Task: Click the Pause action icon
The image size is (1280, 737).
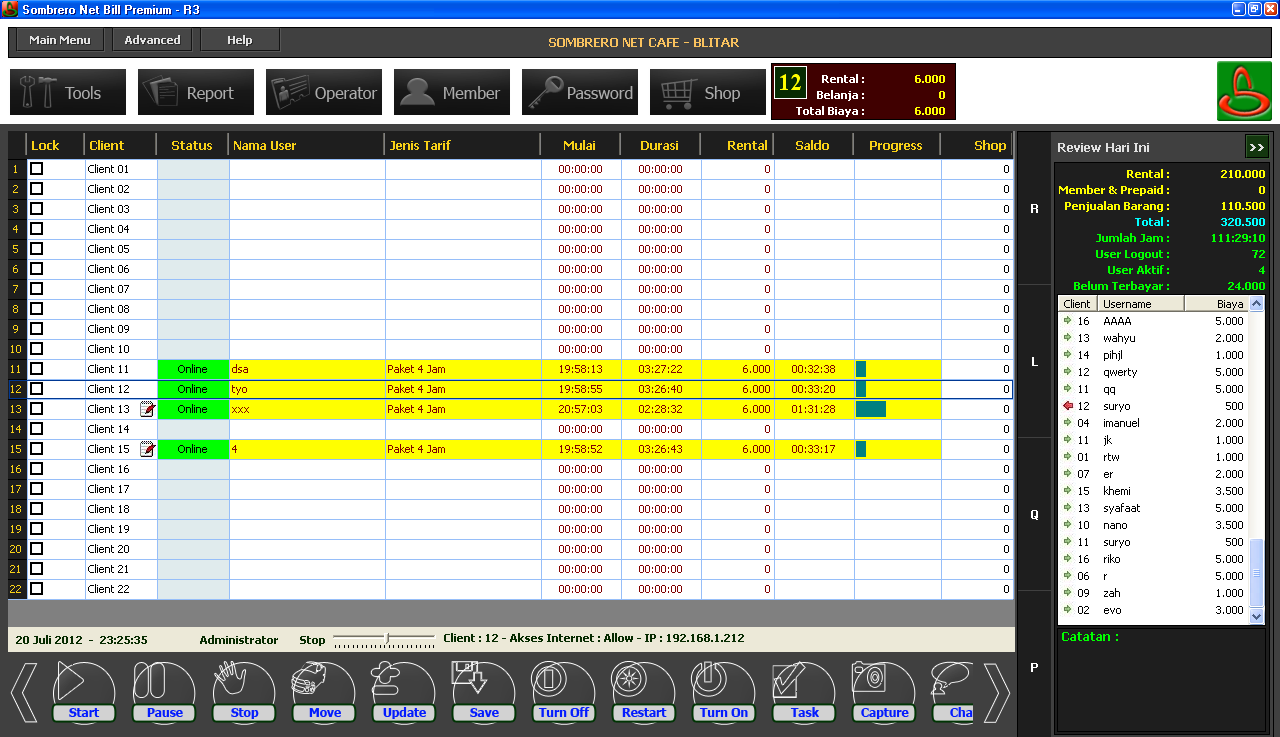Action: tap(164, 692)
